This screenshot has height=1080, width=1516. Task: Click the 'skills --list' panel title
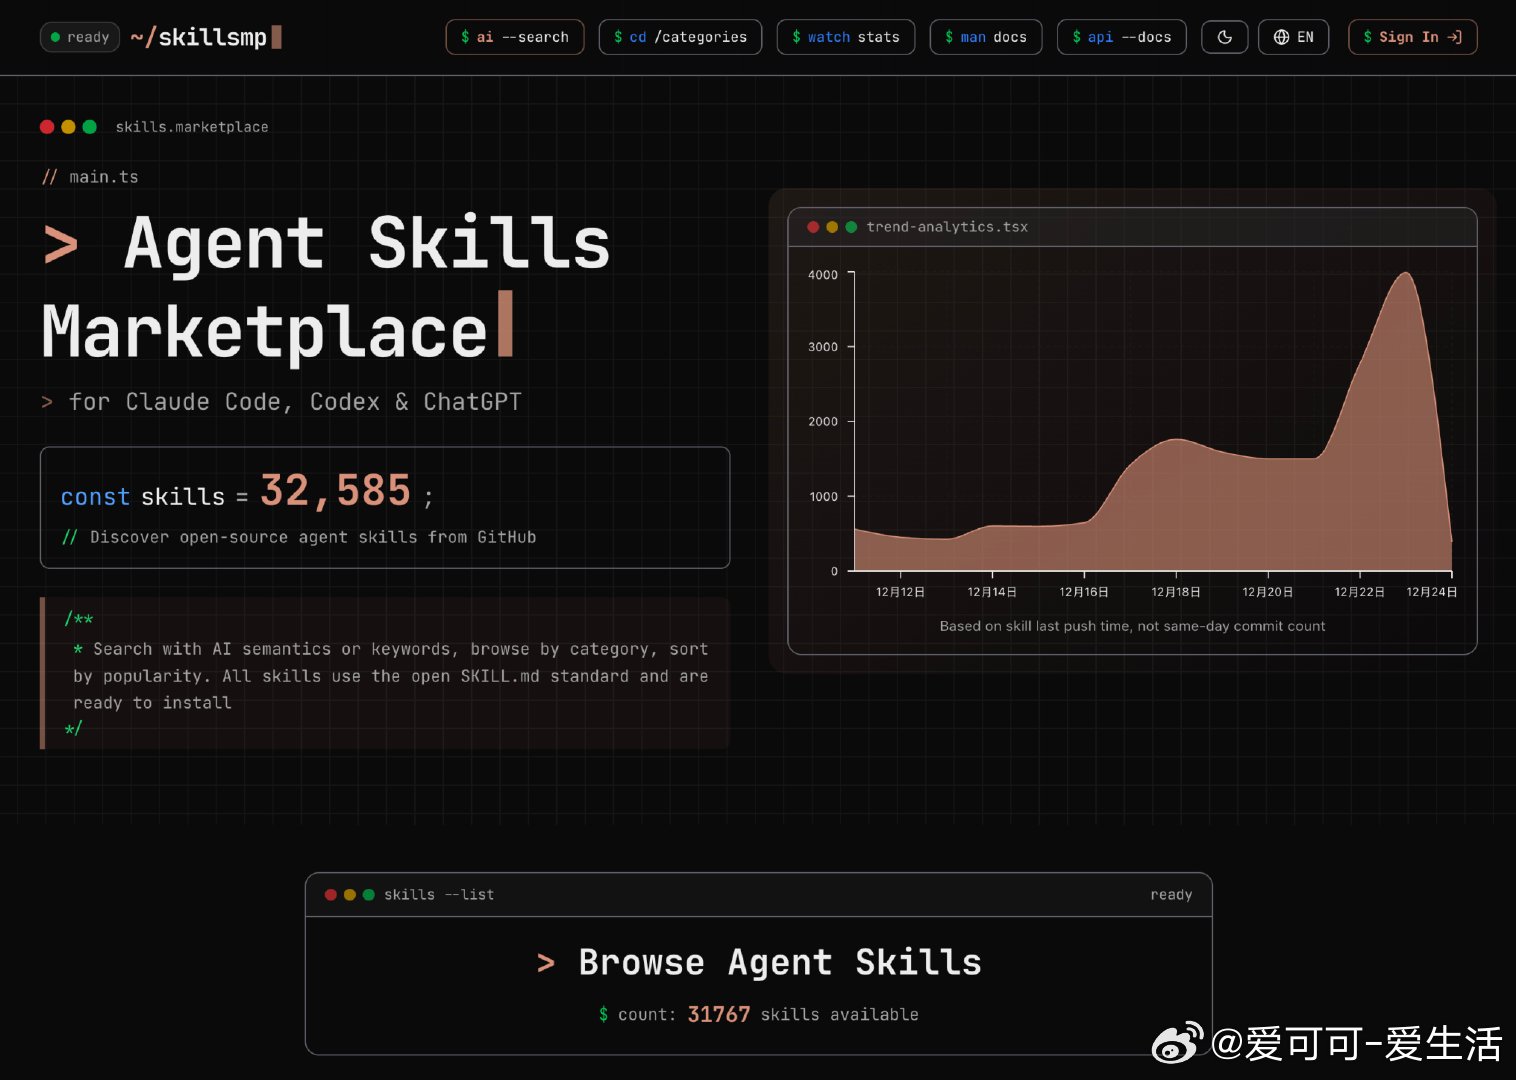pyautogui.click(x=439, y=895)
